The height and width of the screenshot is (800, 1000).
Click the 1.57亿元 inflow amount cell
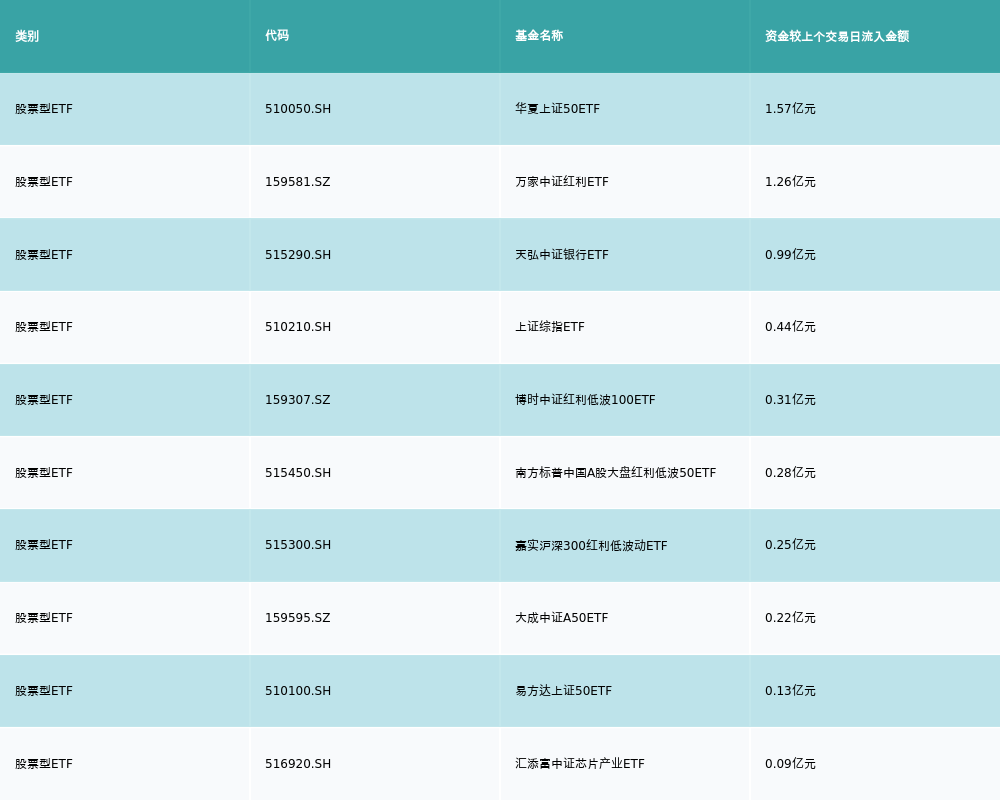(790, 109)
